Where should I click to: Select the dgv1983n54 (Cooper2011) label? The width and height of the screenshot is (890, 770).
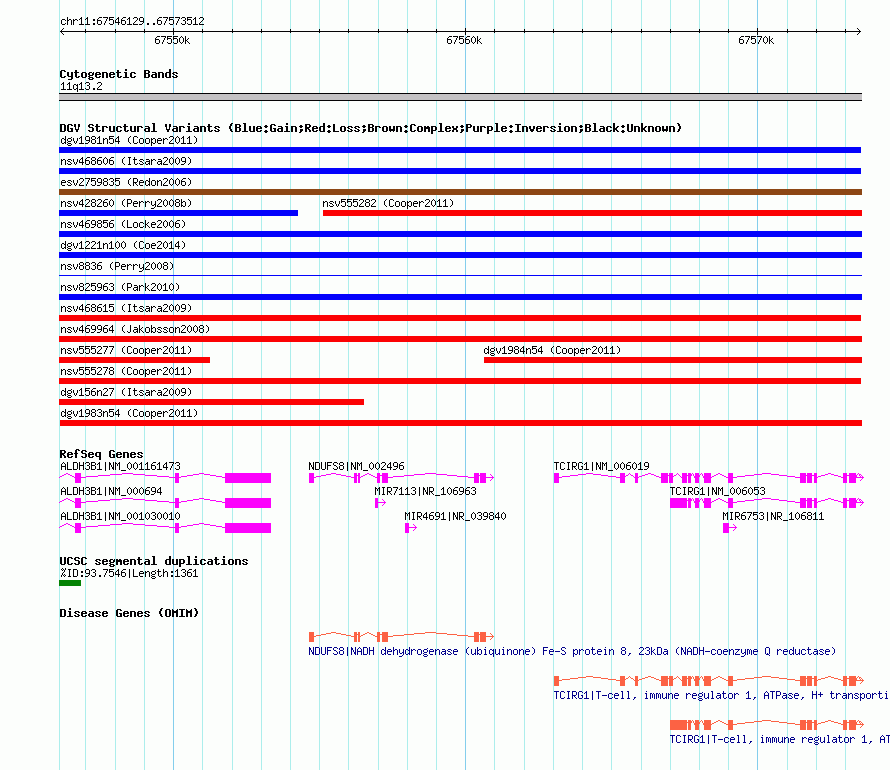pyautogui.click(x=129, y=413)
